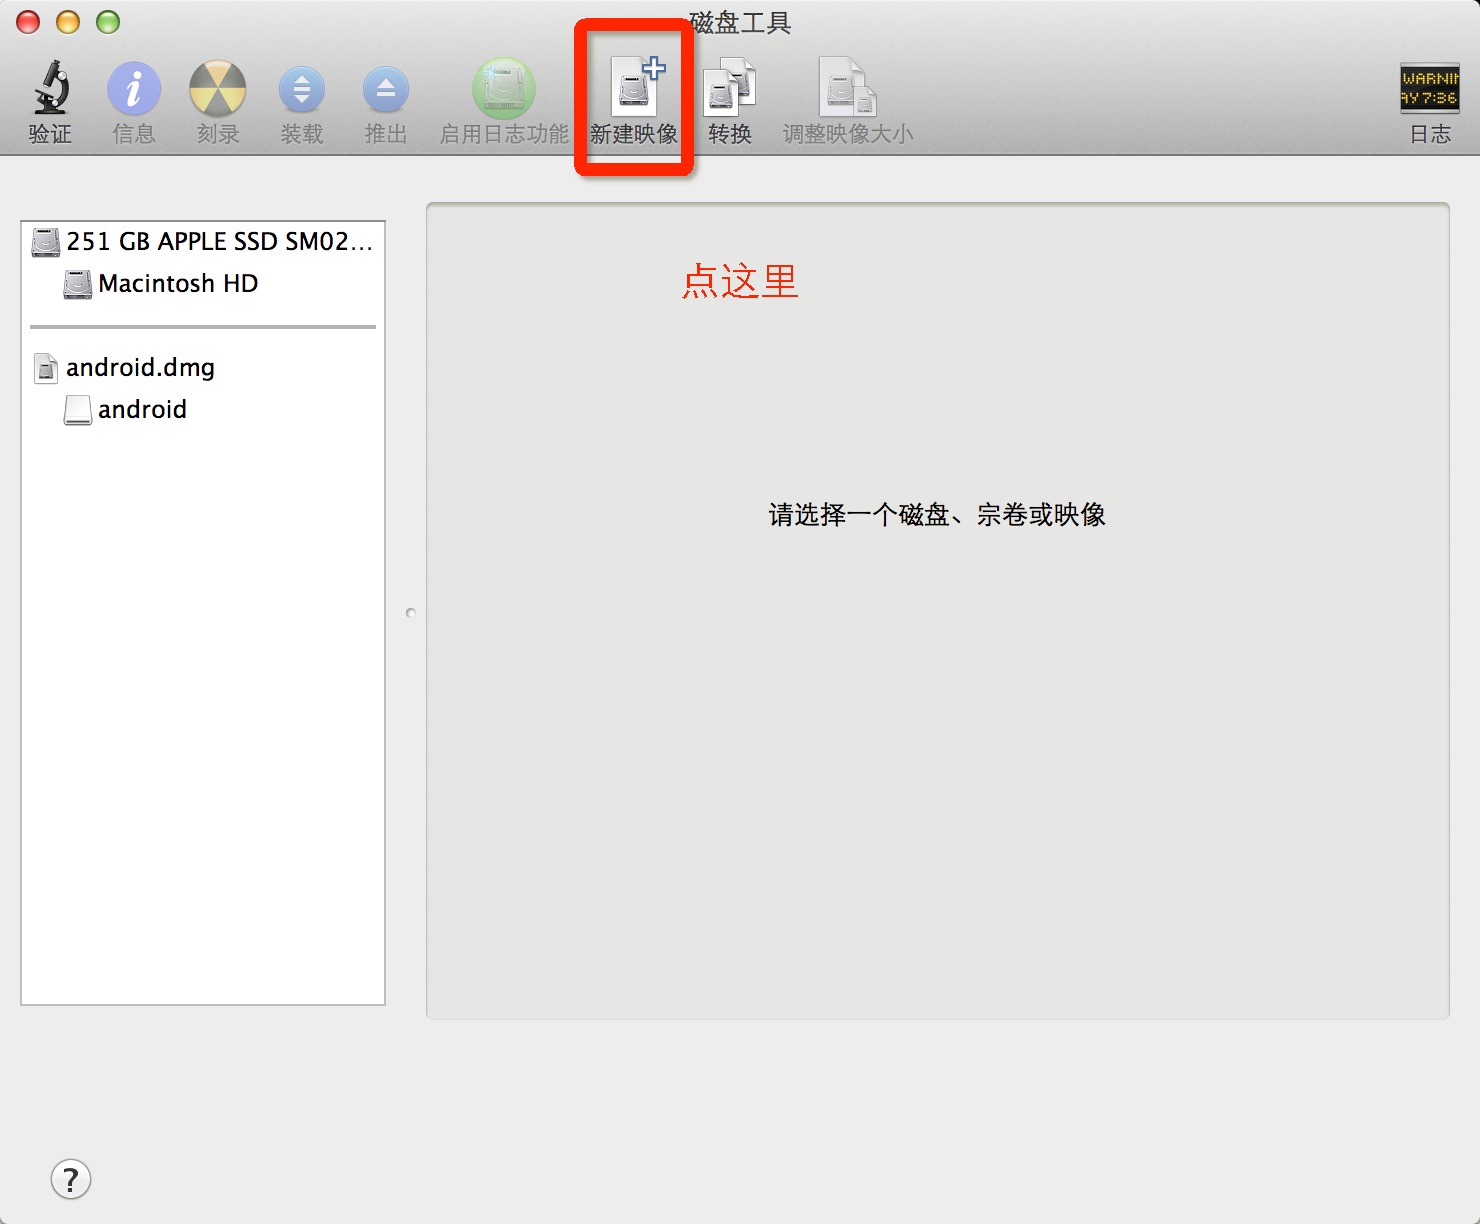
Task: Click the yellow minimize window button
Action: [68, 21]
